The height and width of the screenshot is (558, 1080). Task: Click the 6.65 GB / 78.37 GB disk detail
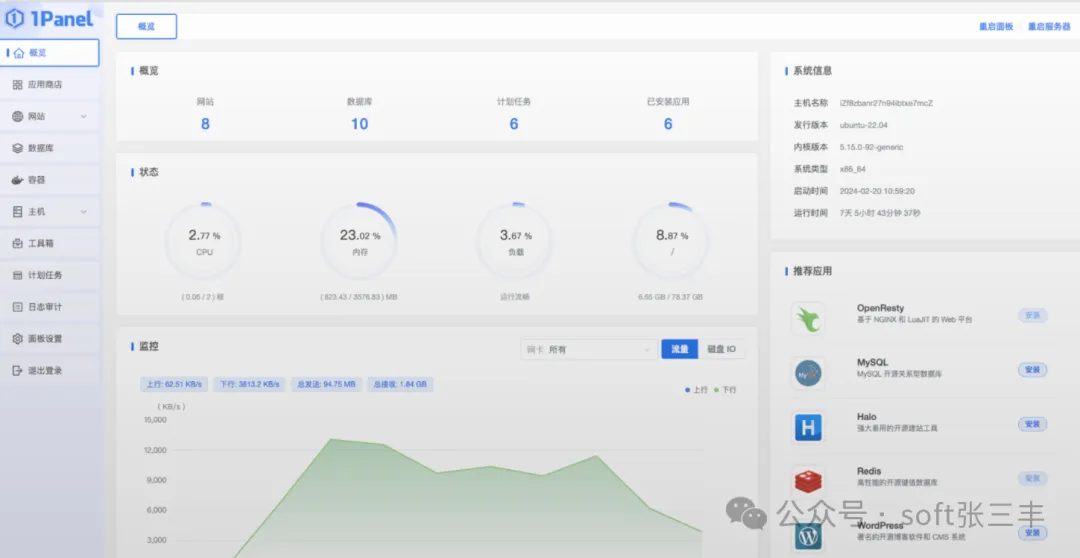click(x=670, y=297)
